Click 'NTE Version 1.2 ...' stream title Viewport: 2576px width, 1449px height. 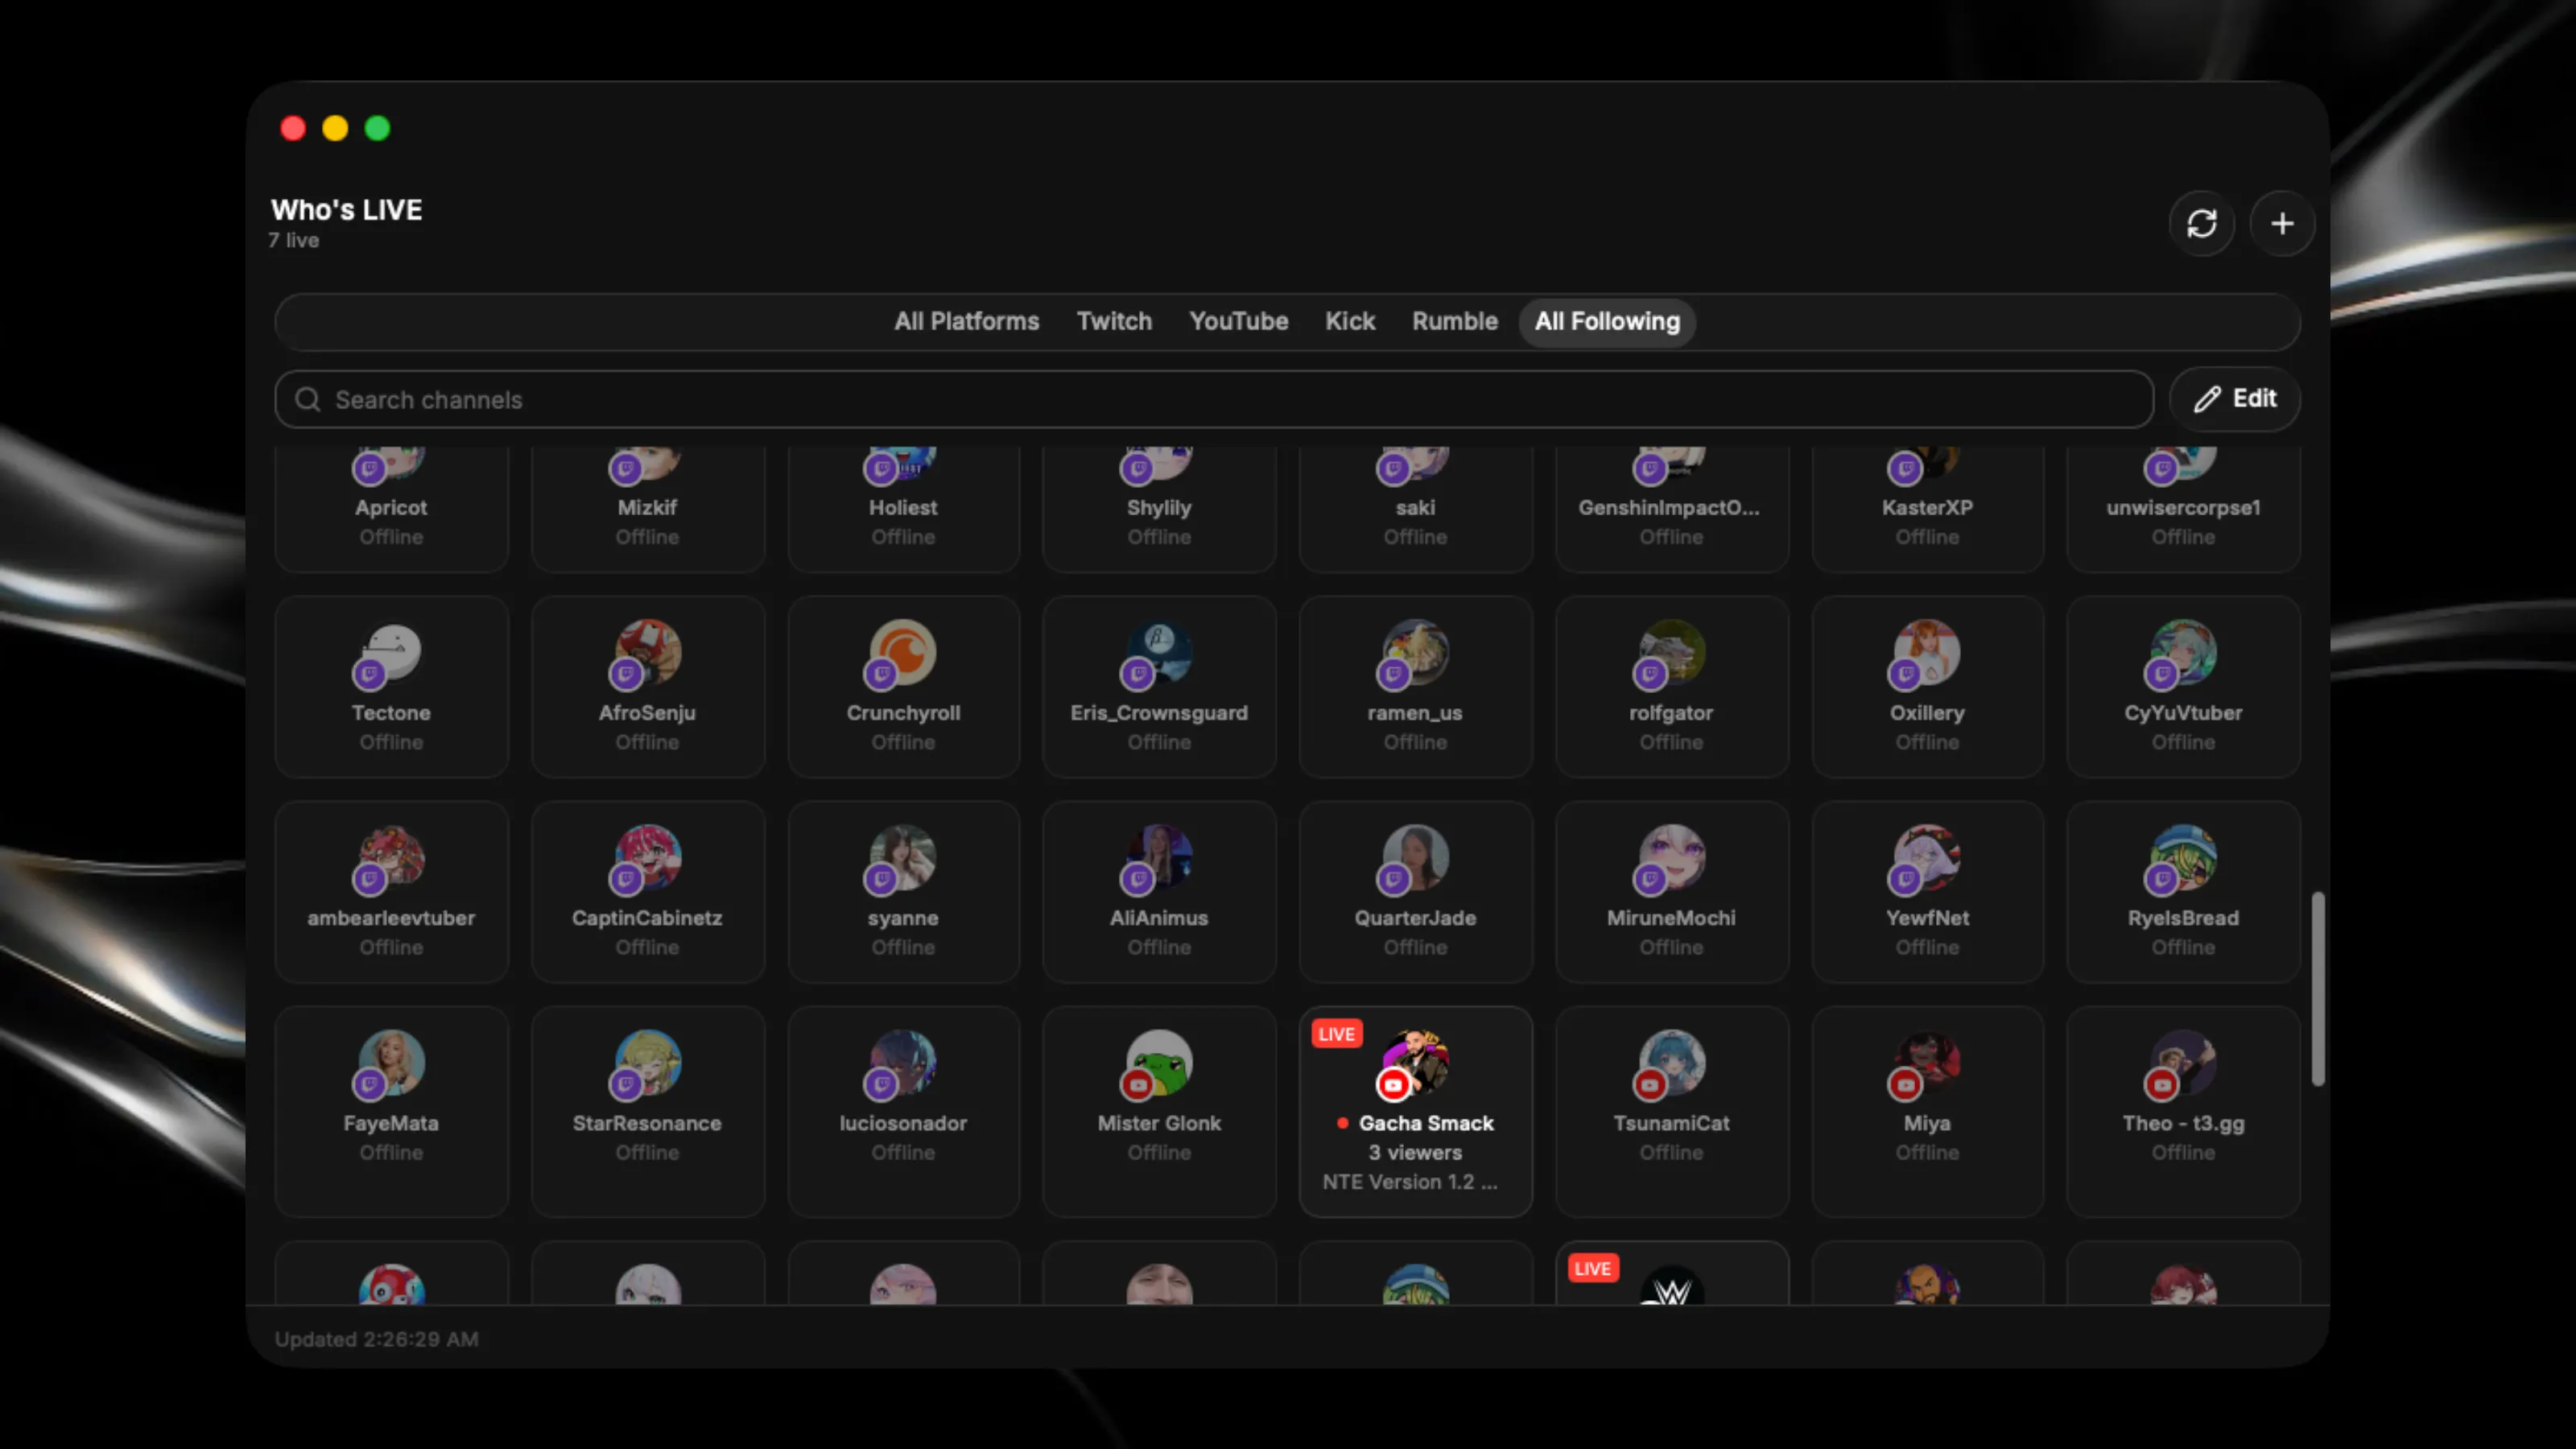pos(1410,1182)
